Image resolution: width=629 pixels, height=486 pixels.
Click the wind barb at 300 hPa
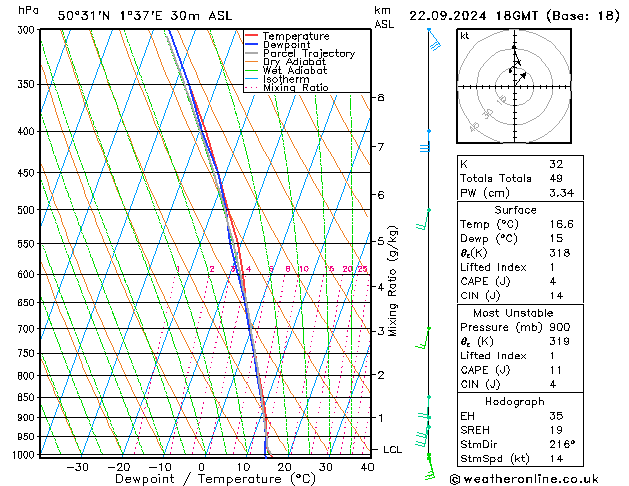434,39
